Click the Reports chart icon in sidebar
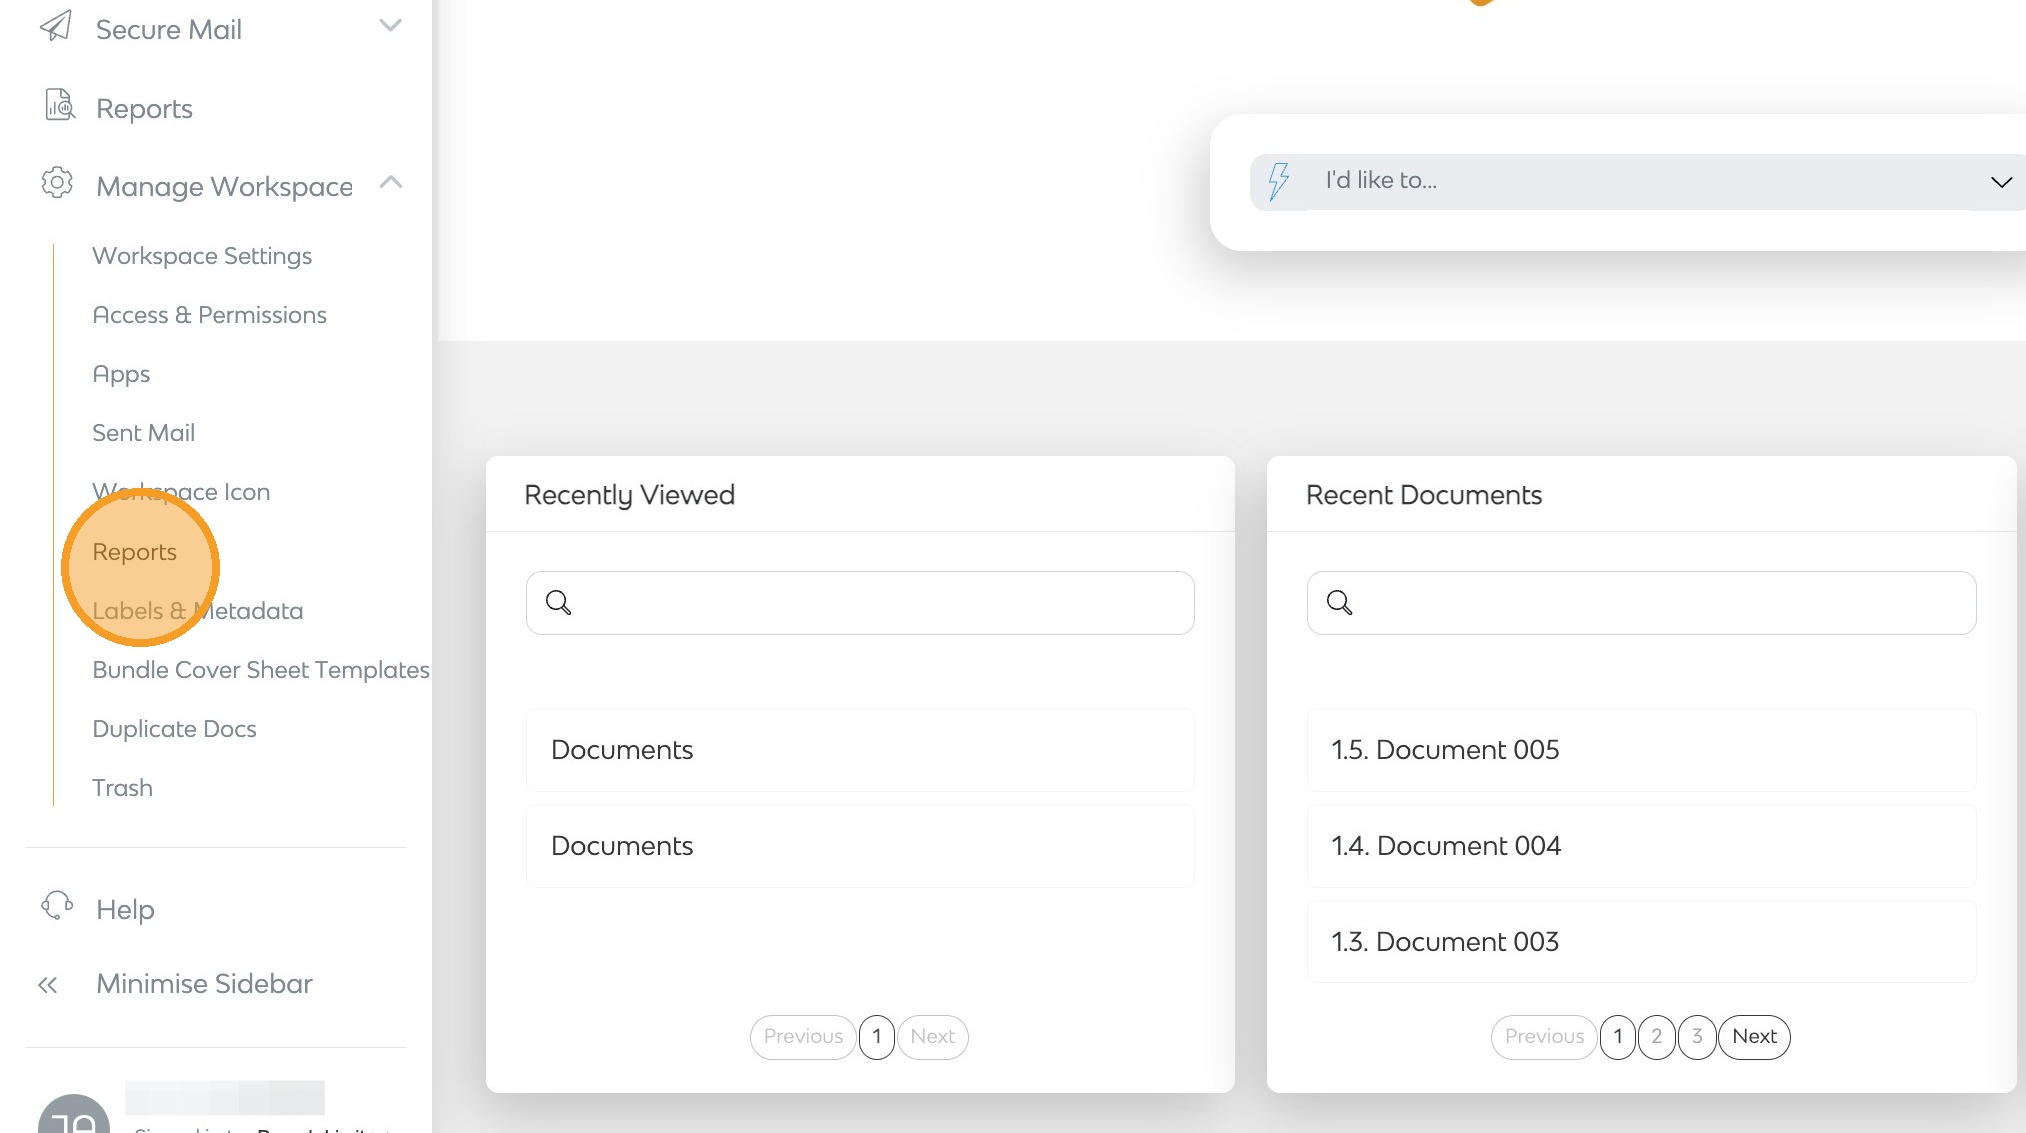The width and height of the screenshot is (2026, 1133). (x=59, y=105)
